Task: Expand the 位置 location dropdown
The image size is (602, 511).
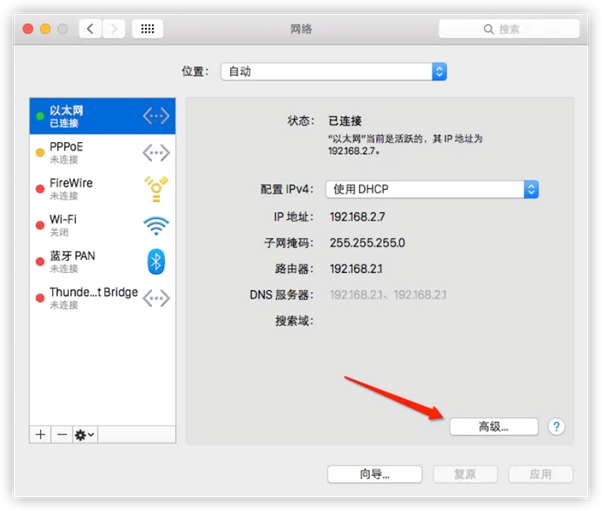Action: [334, 72]
